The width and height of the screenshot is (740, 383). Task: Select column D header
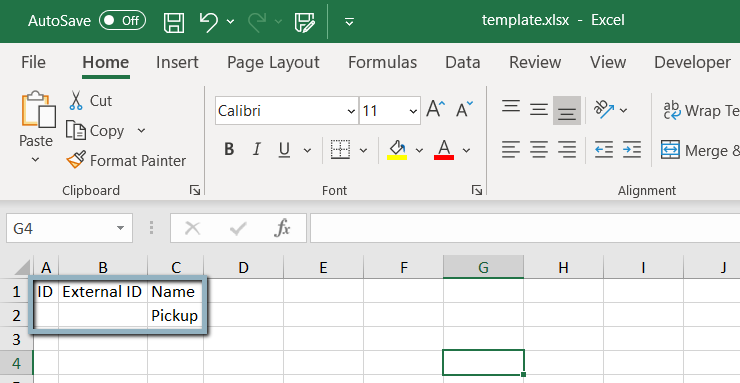click(244, 267)
